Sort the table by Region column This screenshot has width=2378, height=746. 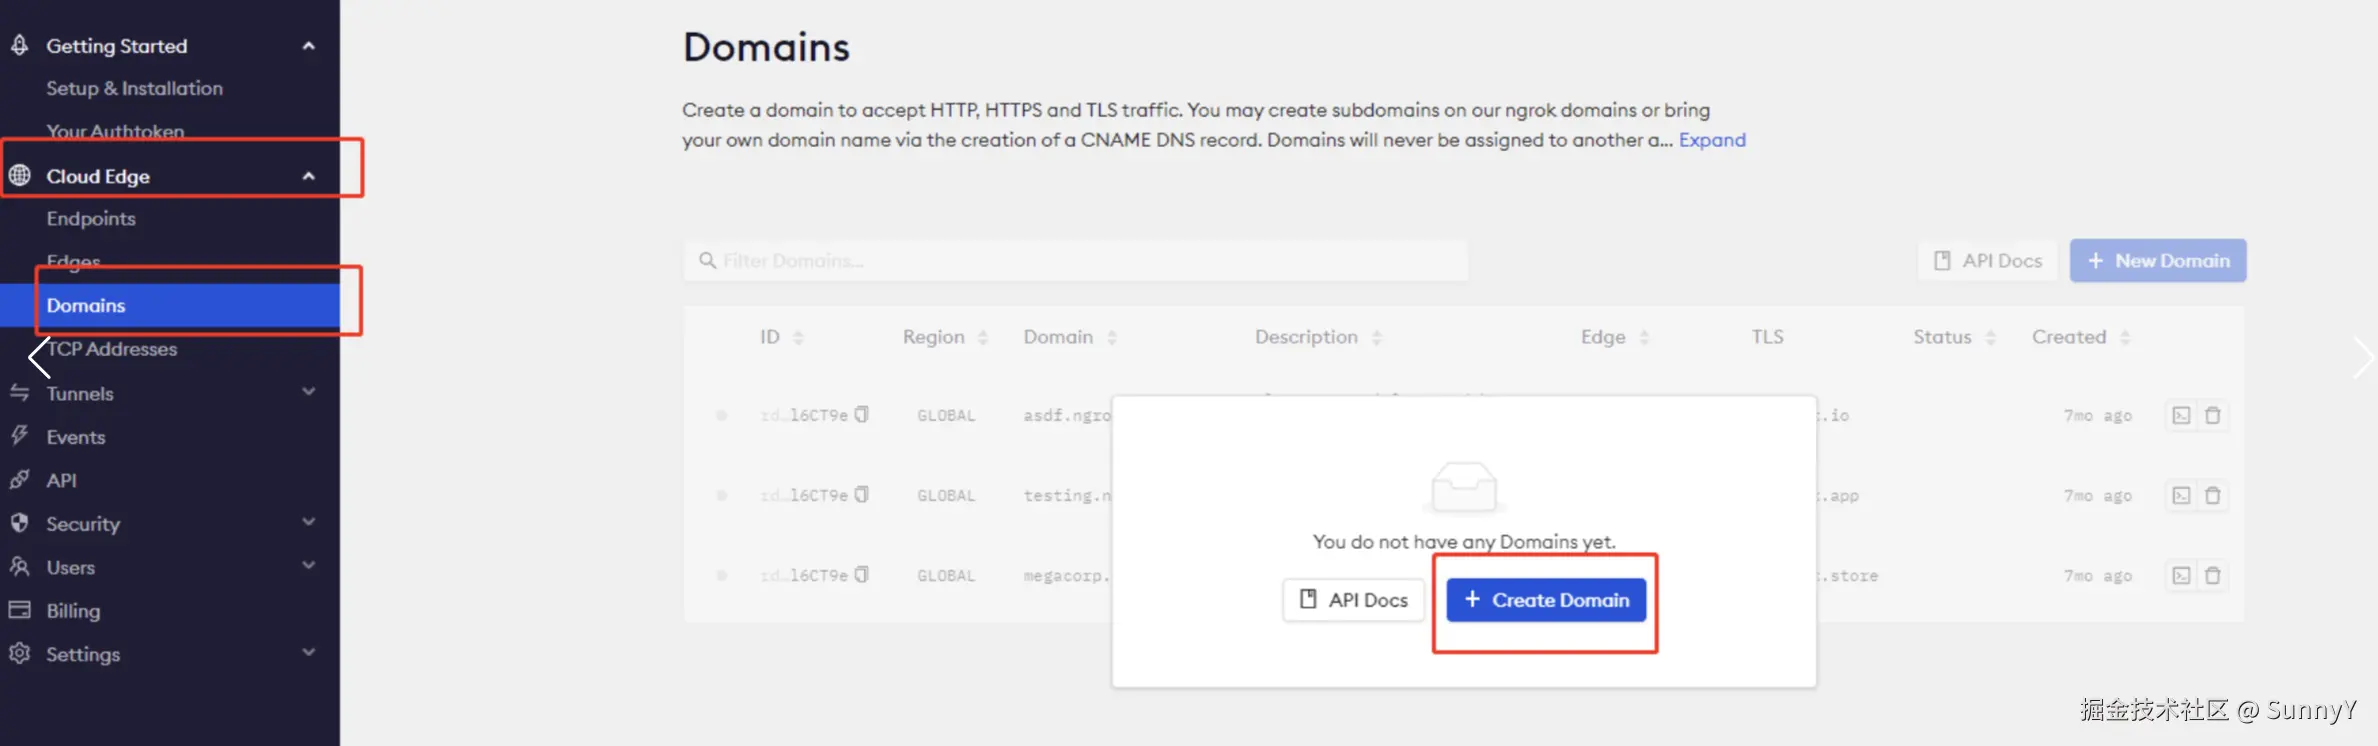pos(983,338)
